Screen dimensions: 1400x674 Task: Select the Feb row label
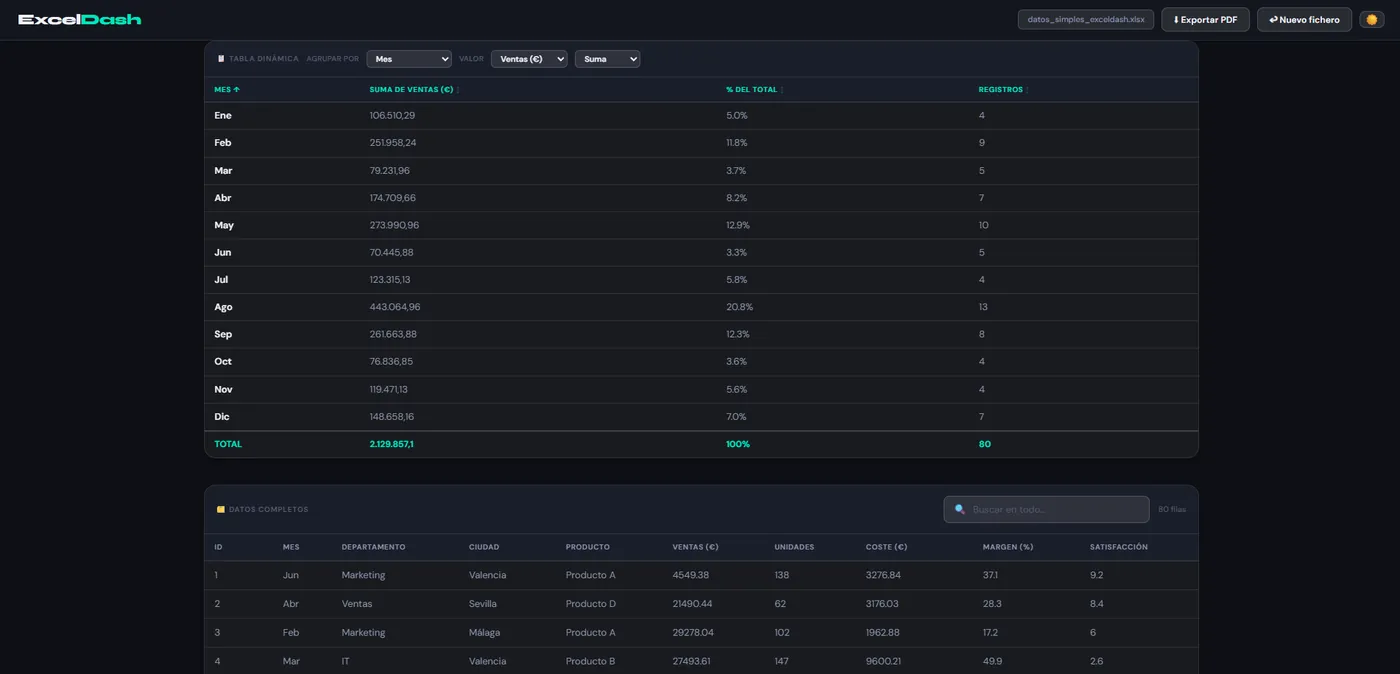coord(222,143)
